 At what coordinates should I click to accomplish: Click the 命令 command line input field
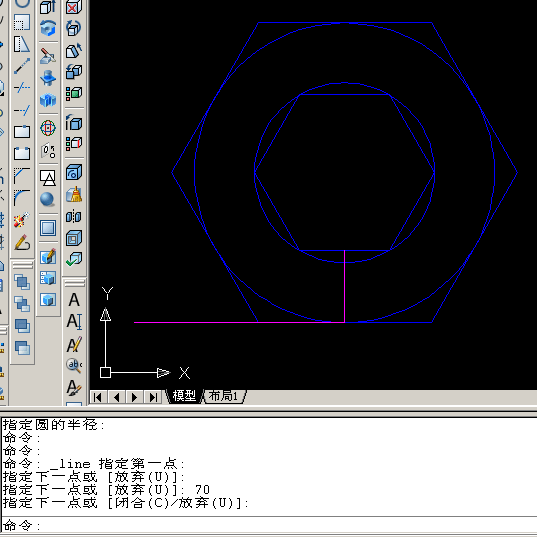coord(269,525)
